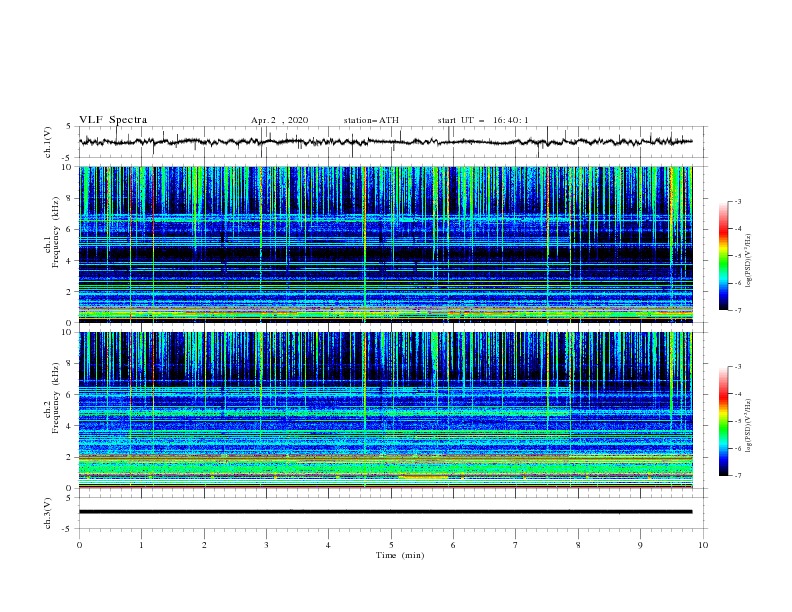792x612 pixels.
Task: Click inside the ch.1 spectrogram panel
Action: click(386, 244)
